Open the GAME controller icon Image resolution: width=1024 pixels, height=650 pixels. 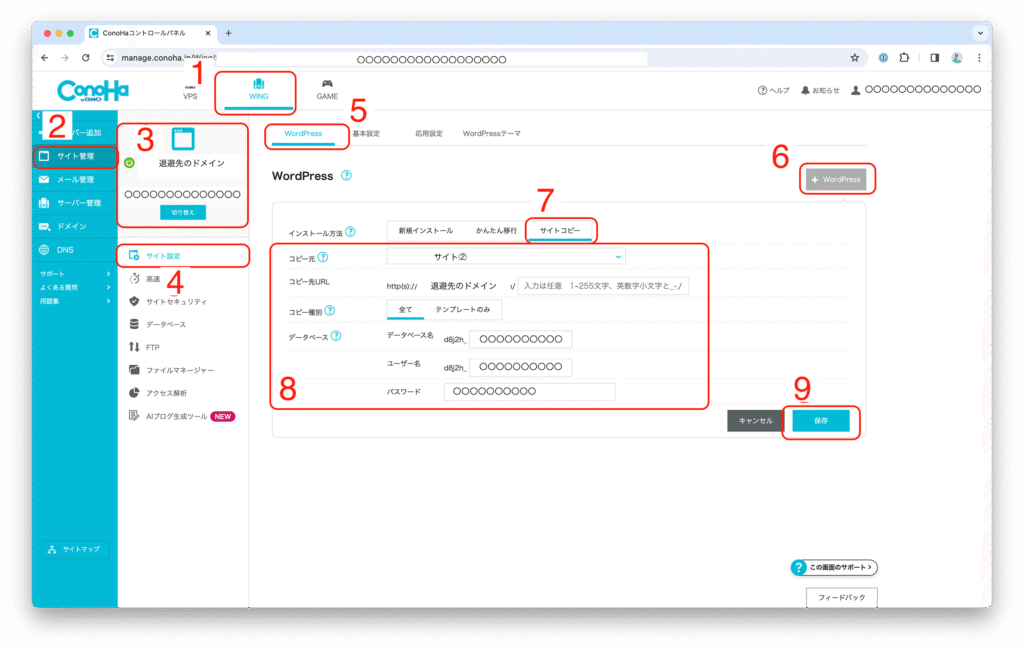(x=327, y=84)
